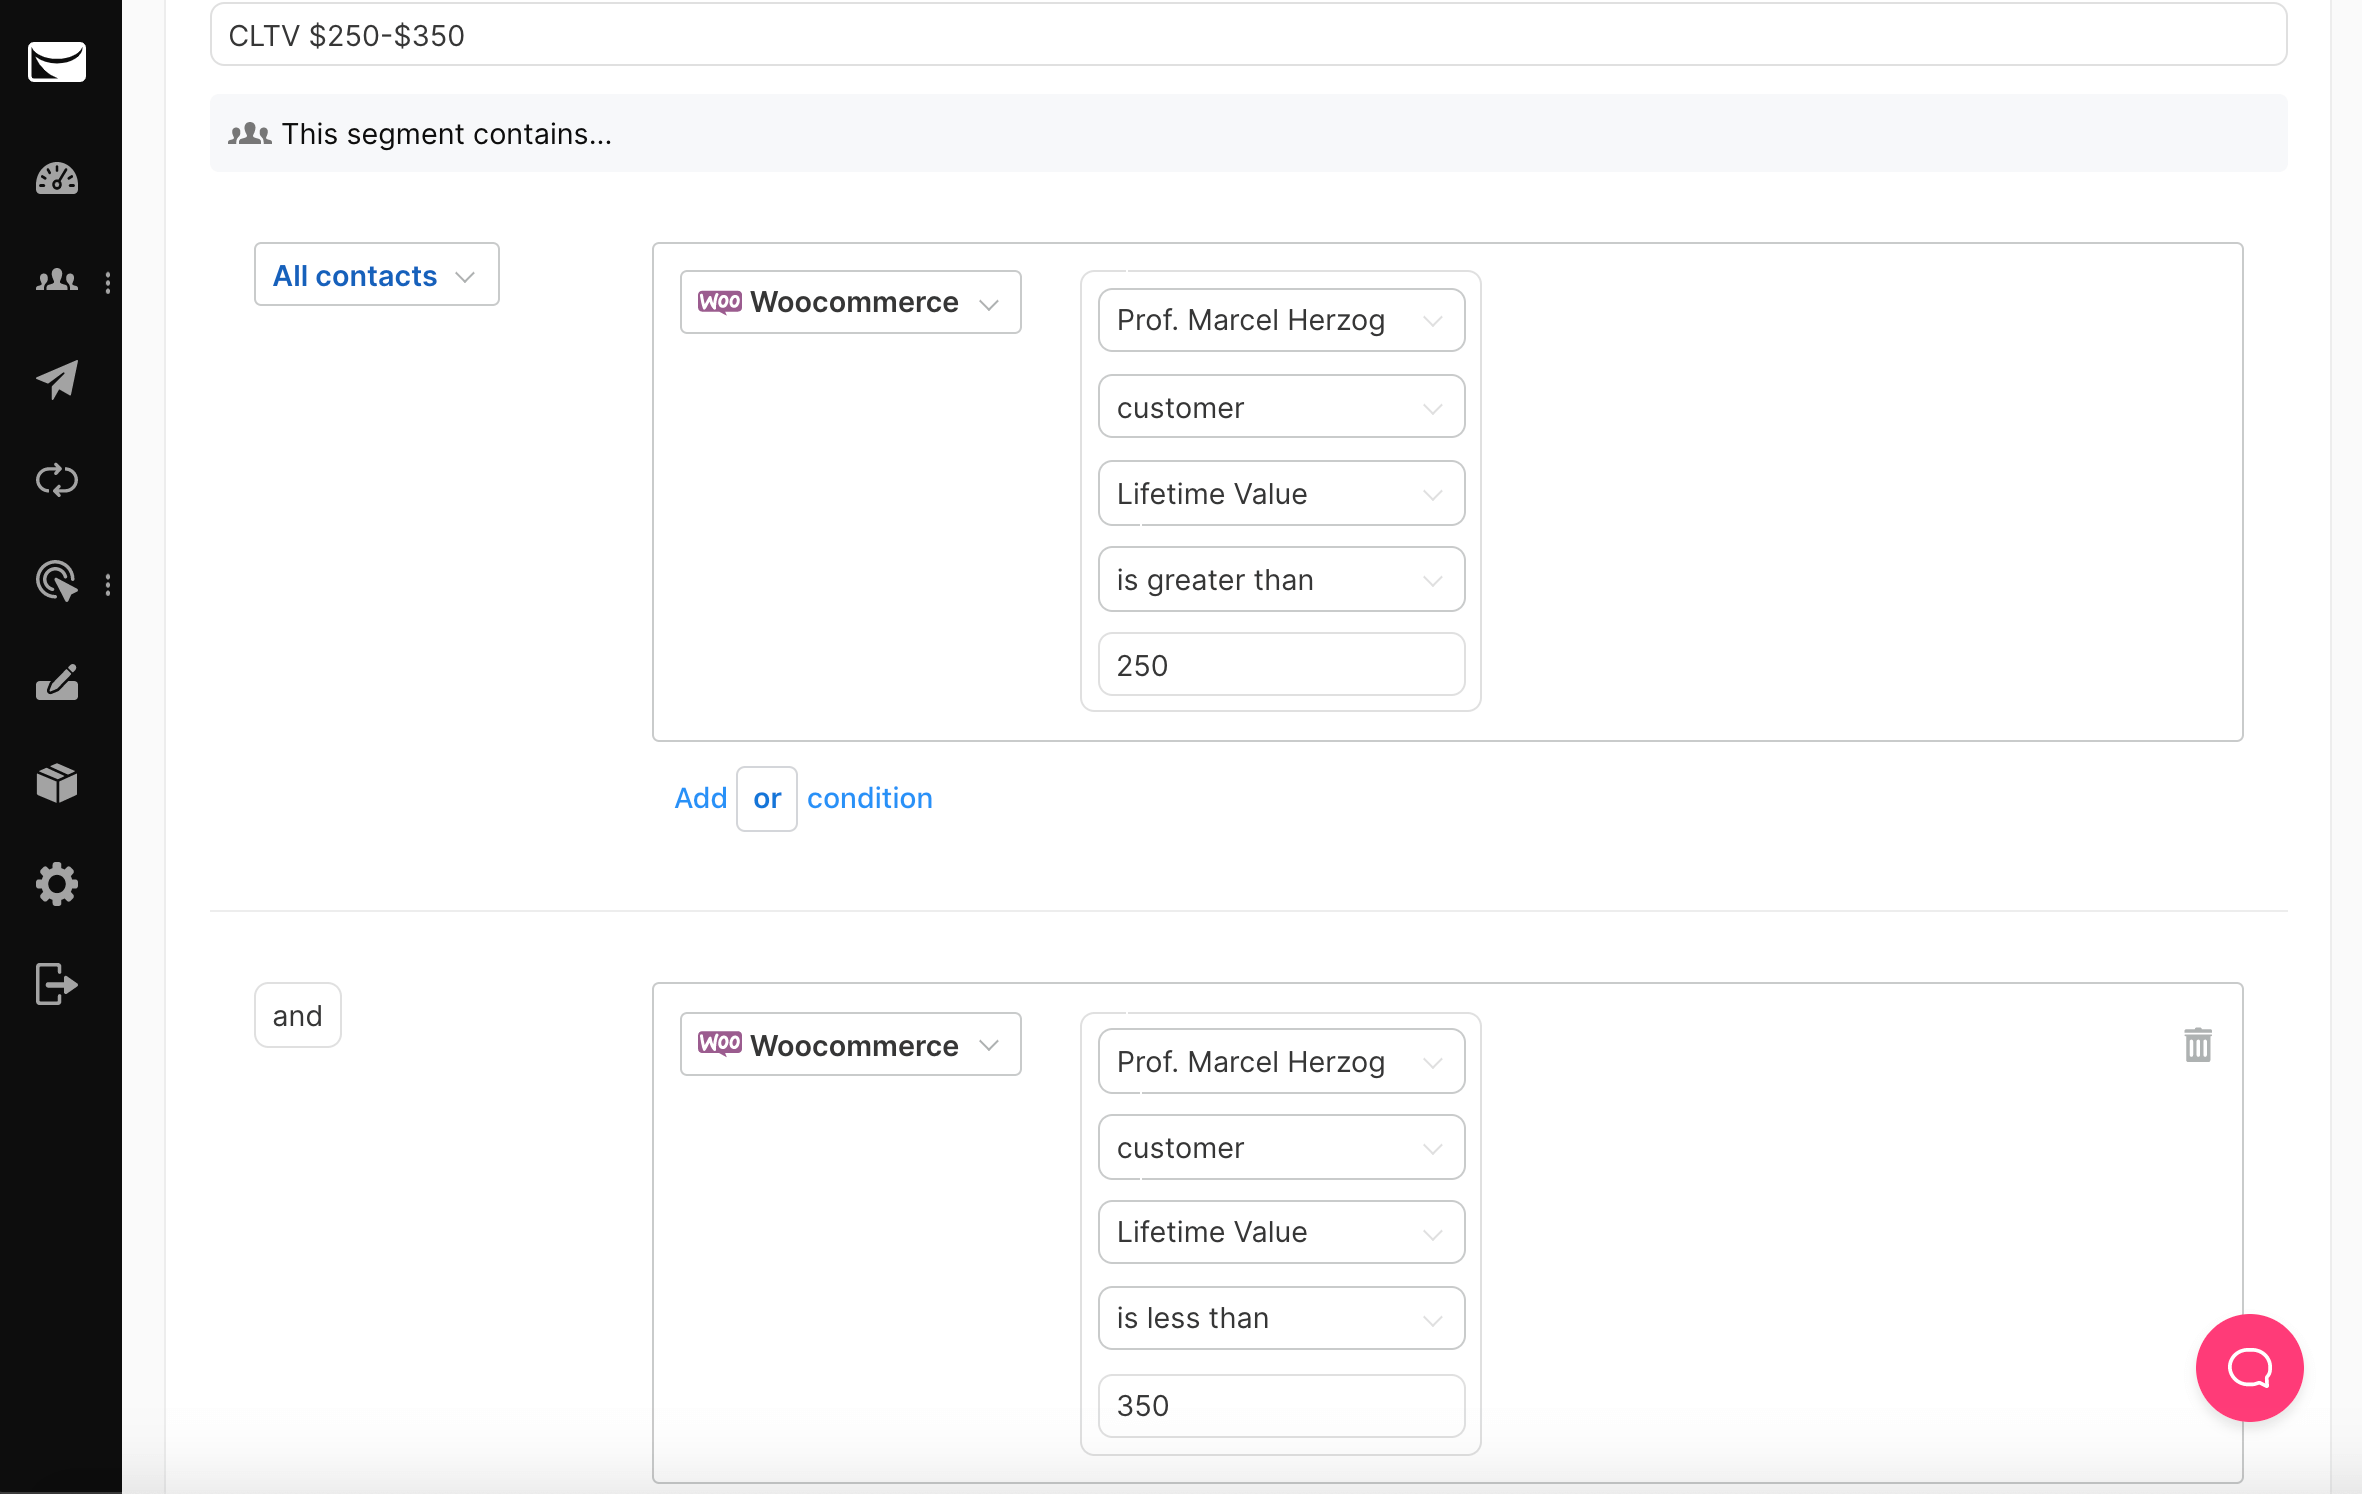This screenshot has height=1494, width=2362.
Task: Click the mail envelope logo at top
Action: tap(57, 62)
